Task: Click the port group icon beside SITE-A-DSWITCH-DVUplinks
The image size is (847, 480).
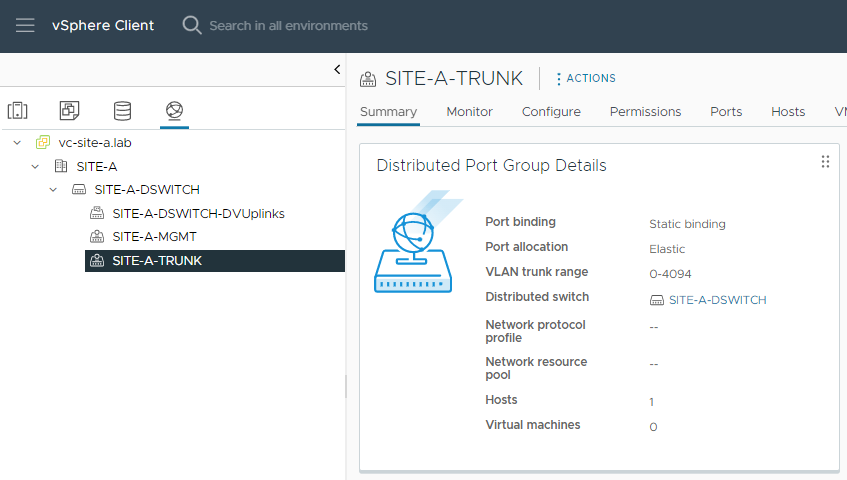Action: (97, 213)
